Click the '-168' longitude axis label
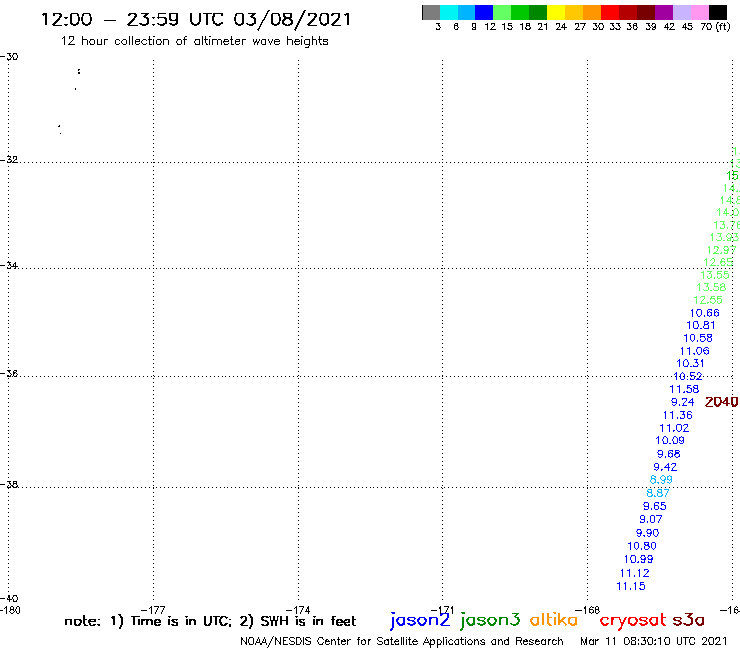The image size is (740, 650). click(588, 610)
